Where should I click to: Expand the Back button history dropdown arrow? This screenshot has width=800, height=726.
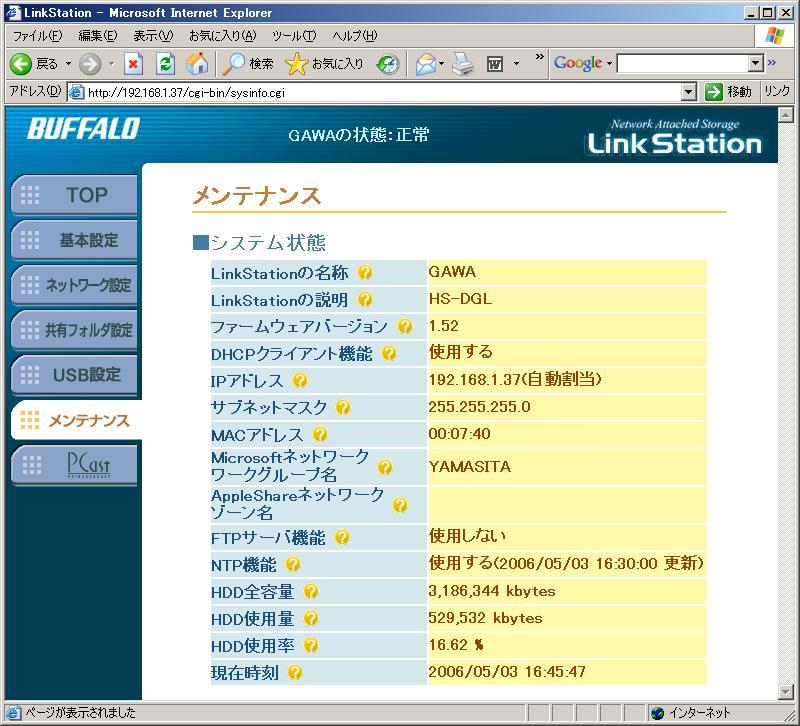click(x=68, y=64)
